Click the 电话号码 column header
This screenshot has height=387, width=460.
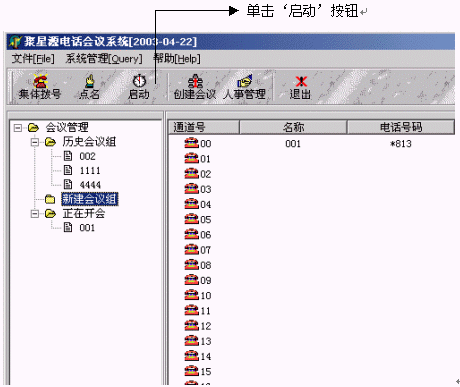tap(401, 127)
